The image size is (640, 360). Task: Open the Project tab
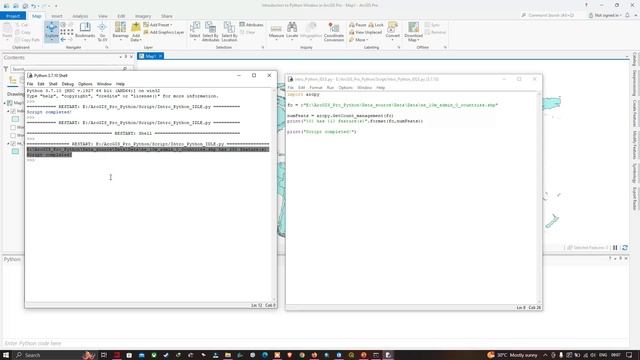(13, 16)
